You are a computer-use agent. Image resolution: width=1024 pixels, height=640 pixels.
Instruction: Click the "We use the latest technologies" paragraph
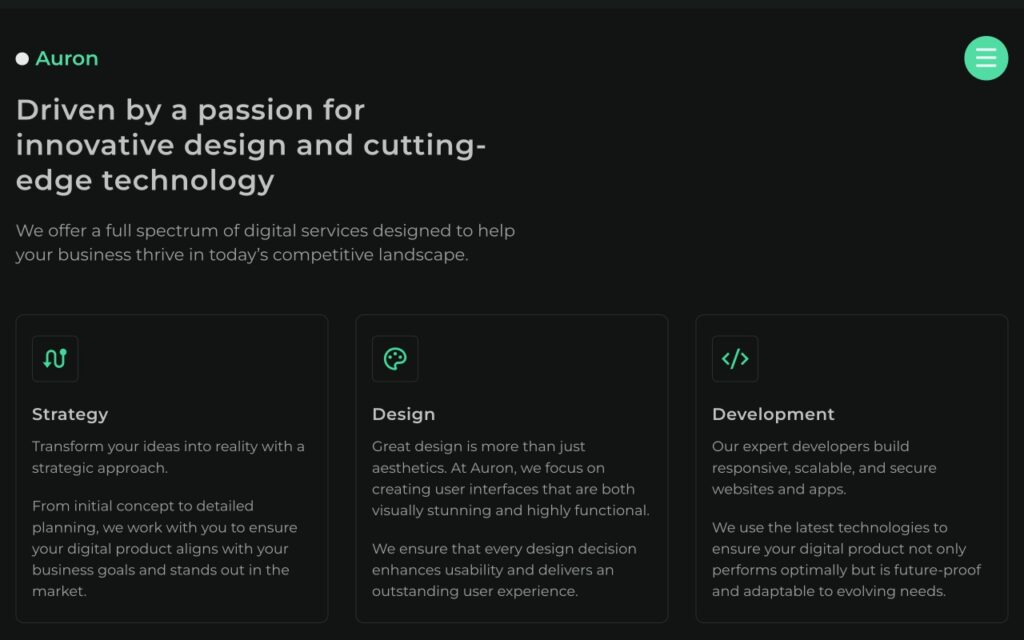pyautogui.click(x=846, y=559)
